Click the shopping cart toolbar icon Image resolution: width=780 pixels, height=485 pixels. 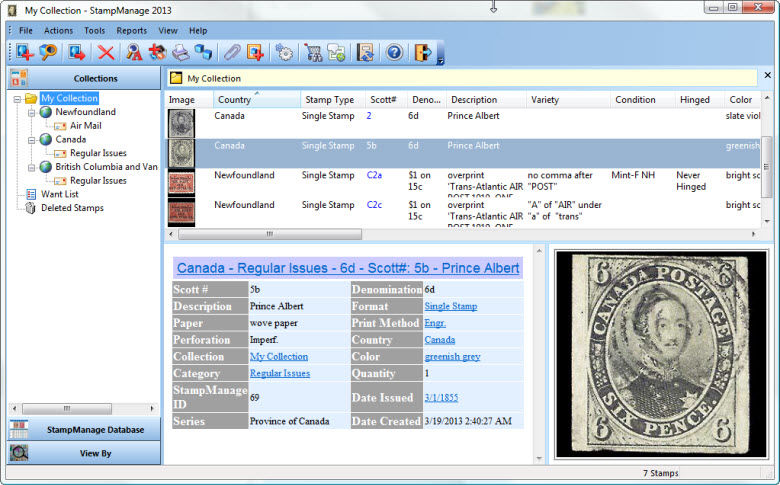[x=313, y=52]
